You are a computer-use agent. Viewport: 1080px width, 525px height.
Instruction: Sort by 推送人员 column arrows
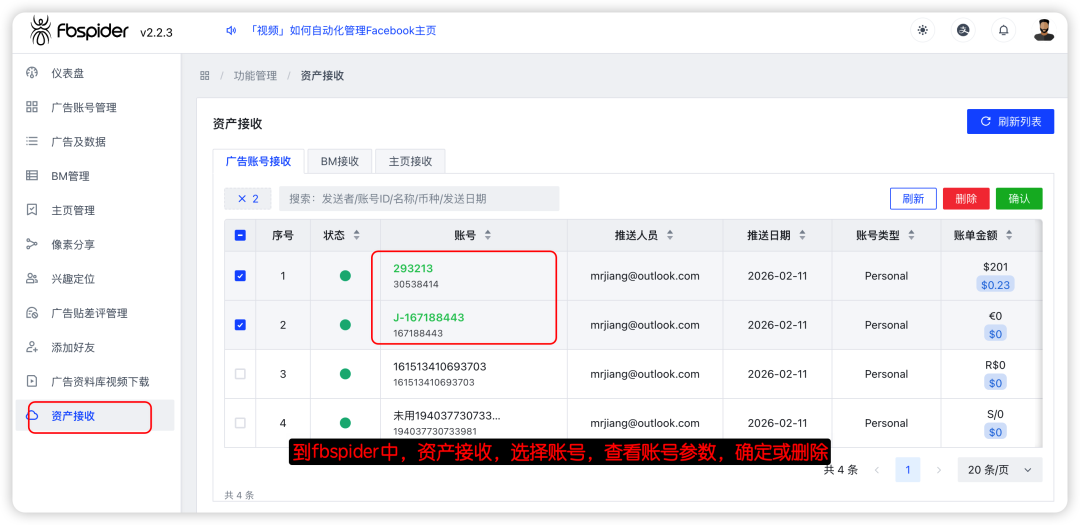(x=669, y=235)
